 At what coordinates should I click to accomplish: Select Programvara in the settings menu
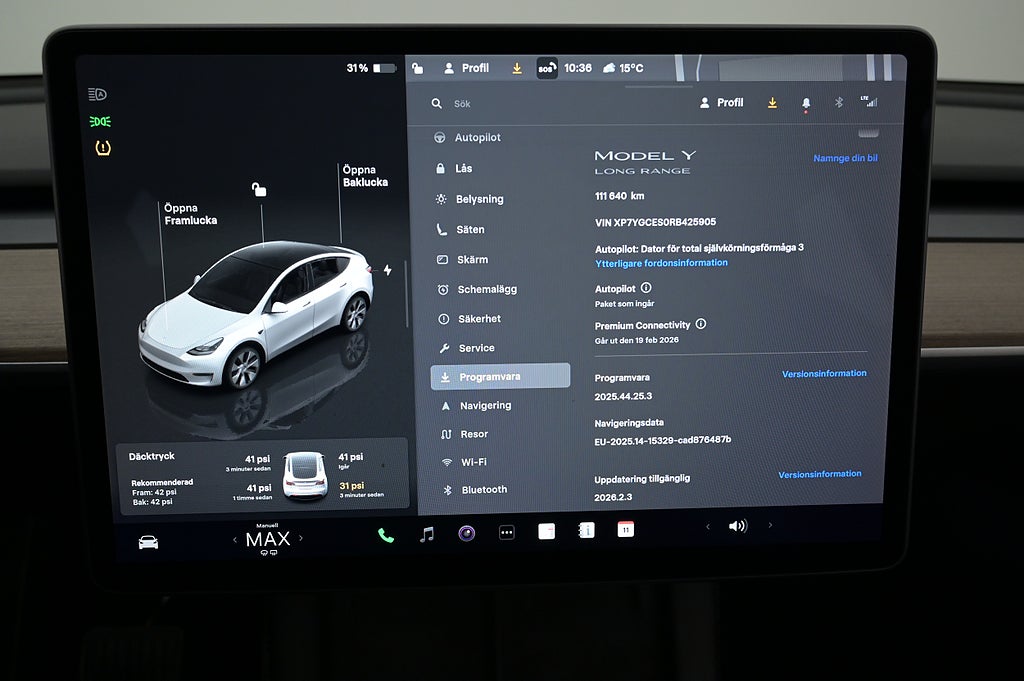click(500, 377)
